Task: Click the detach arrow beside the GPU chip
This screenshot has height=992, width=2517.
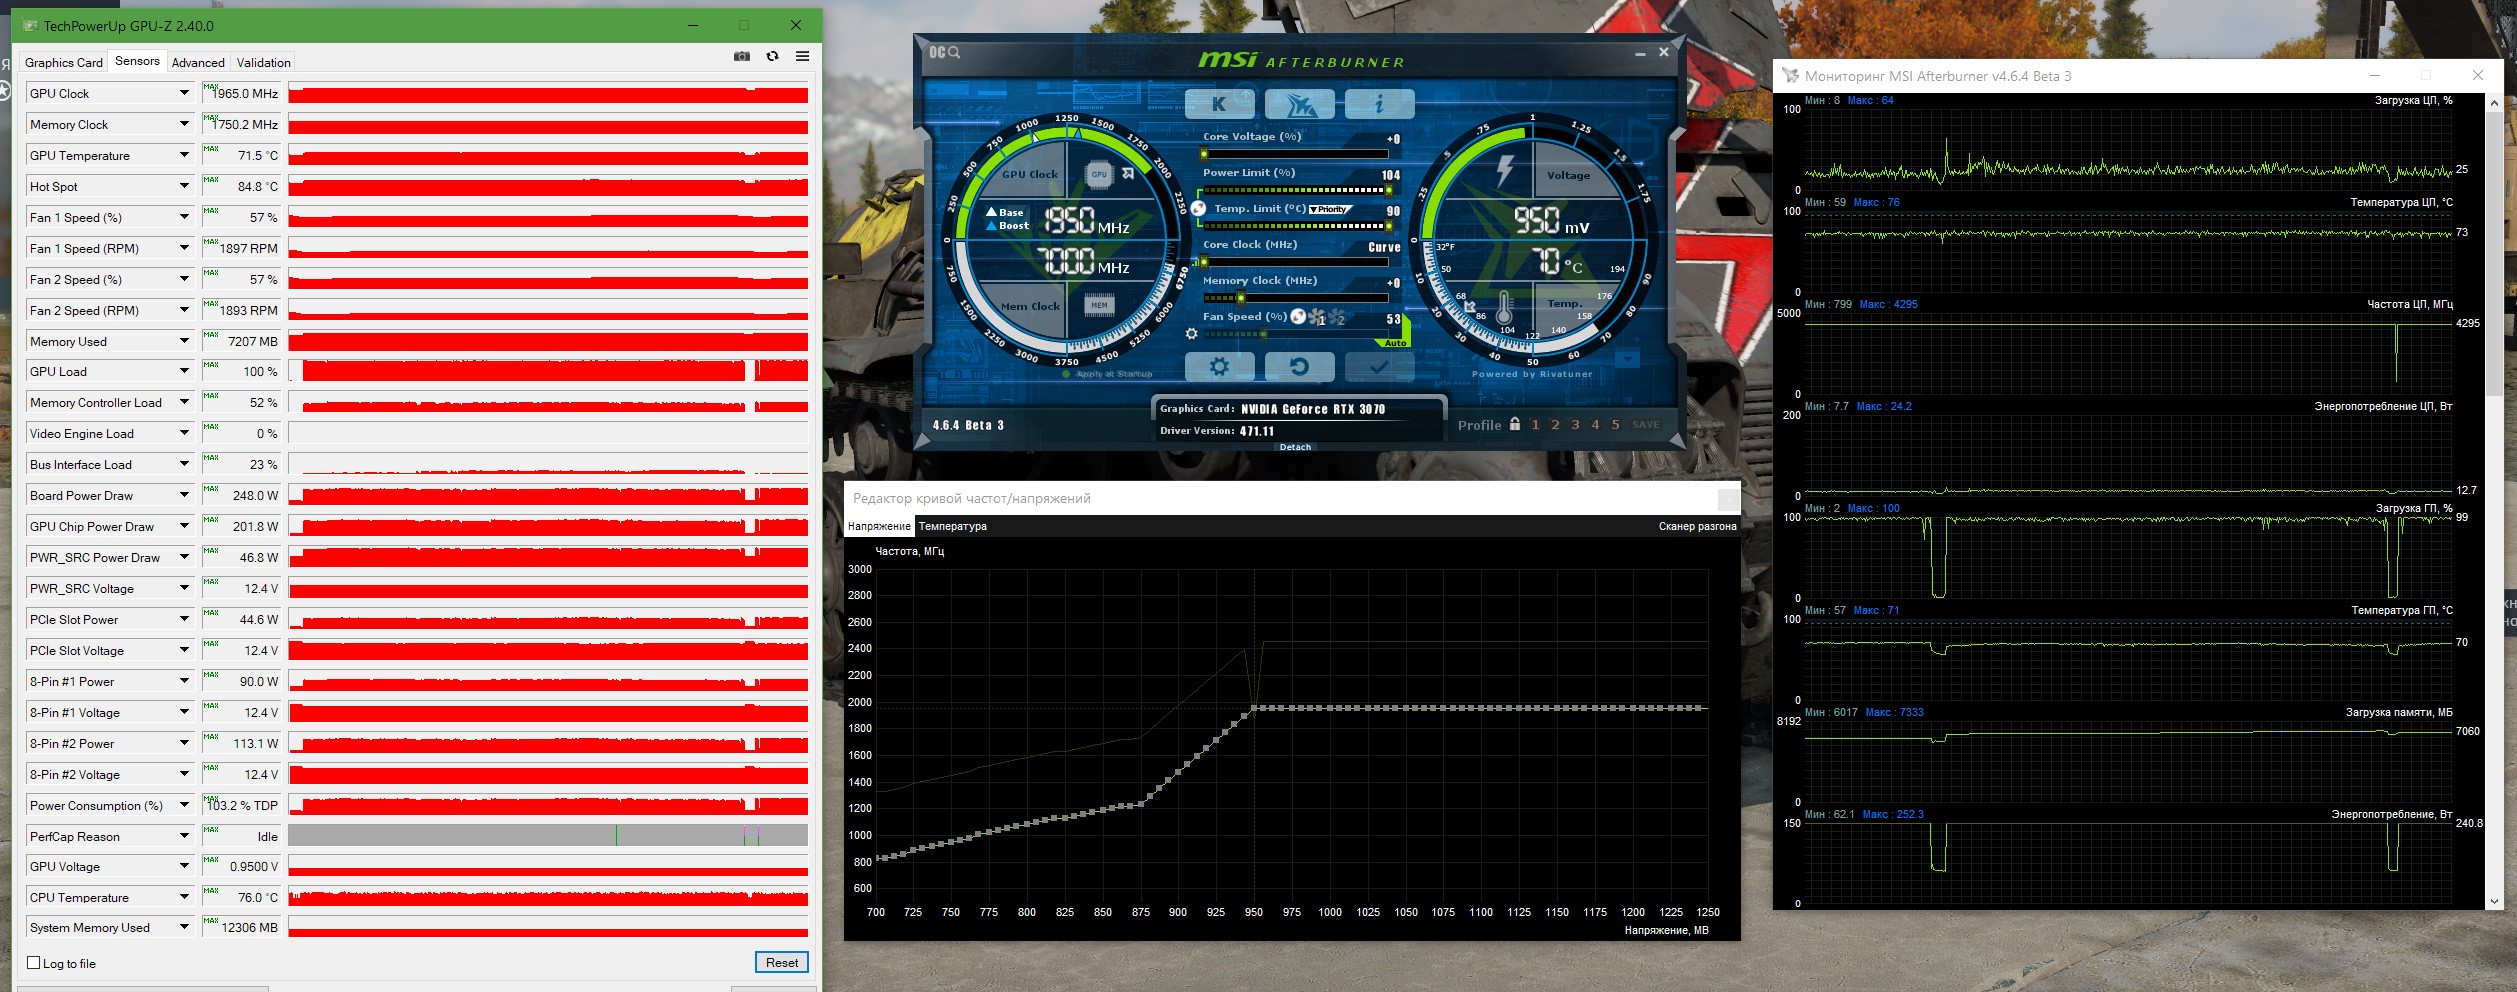Action: [1128, 173]
